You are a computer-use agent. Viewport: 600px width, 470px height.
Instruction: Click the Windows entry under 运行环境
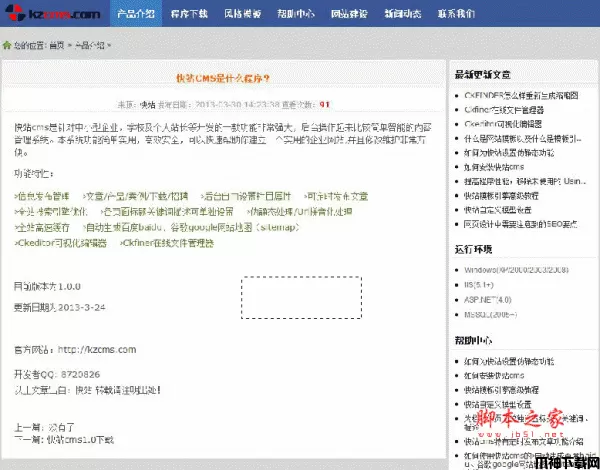[x=516, y=270]
